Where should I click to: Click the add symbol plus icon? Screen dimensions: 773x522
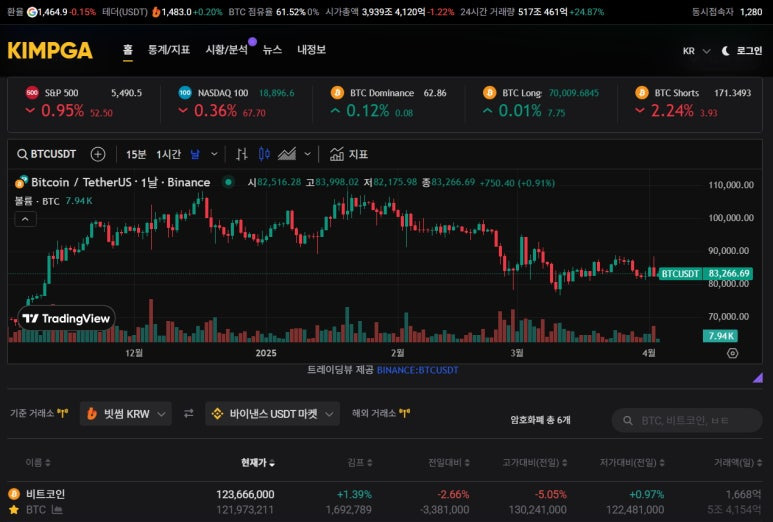pyautogui.click(x=98, y=154)
